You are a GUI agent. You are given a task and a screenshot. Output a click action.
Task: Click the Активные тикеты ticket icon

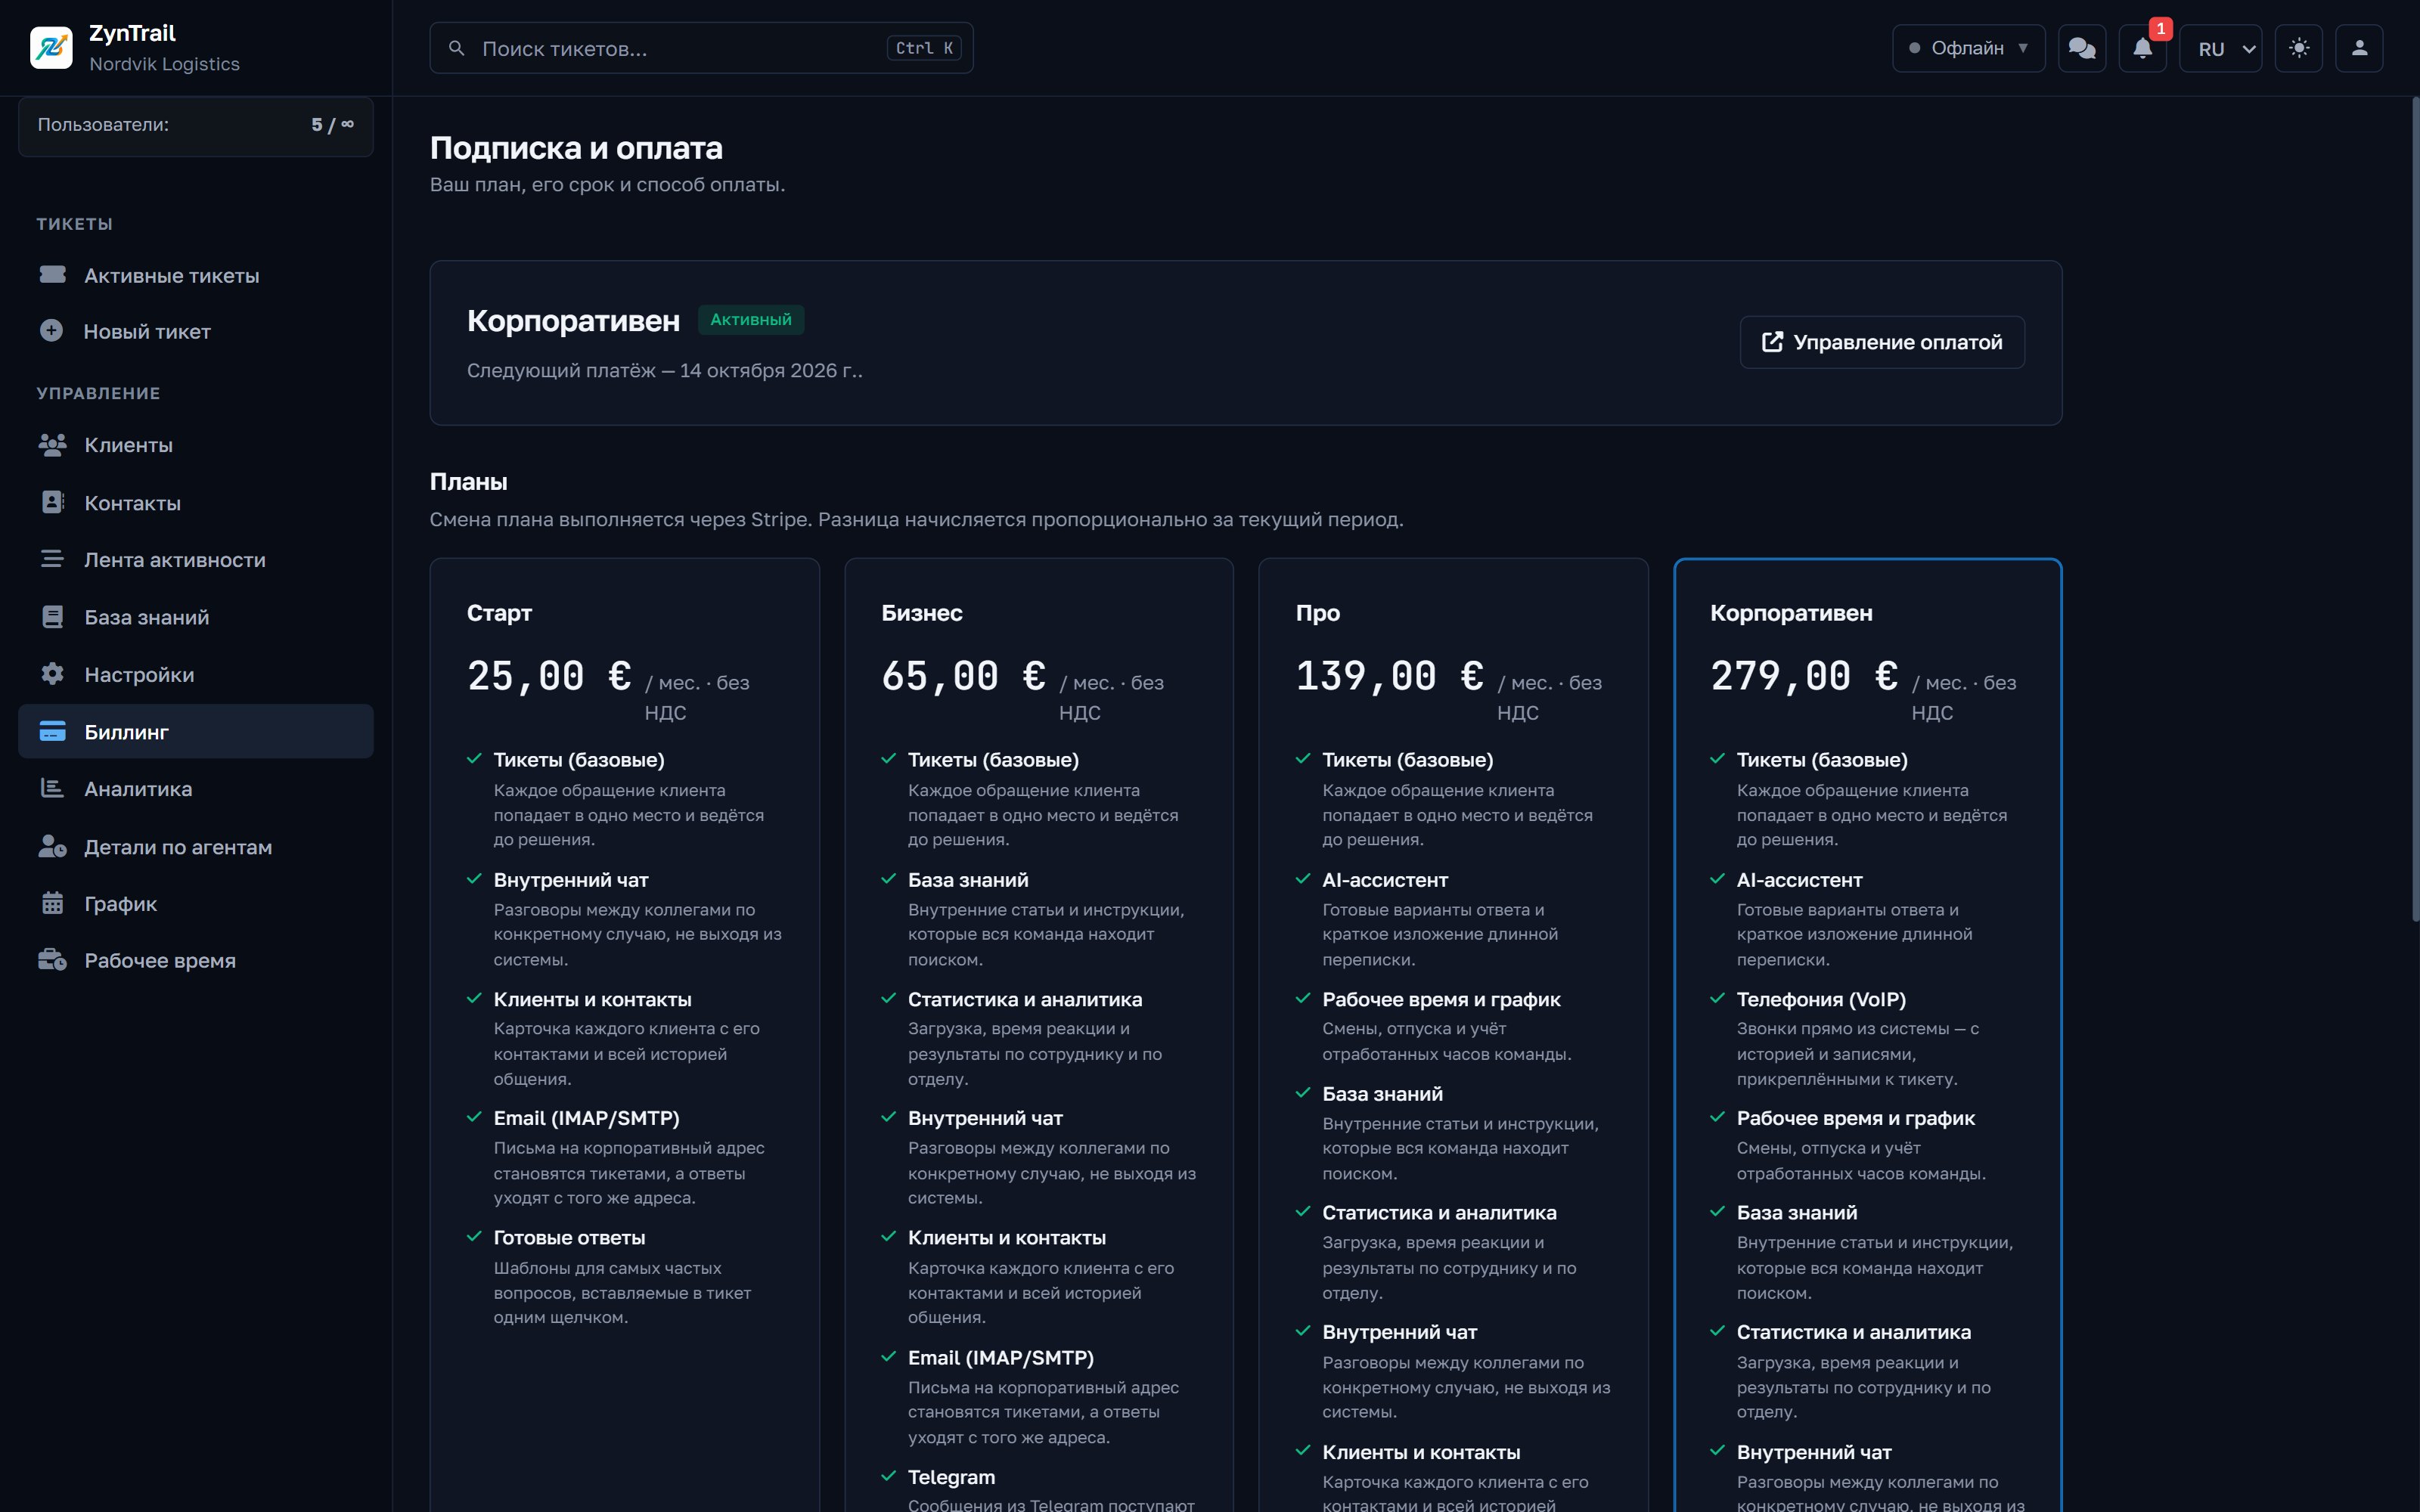[52, 274]
